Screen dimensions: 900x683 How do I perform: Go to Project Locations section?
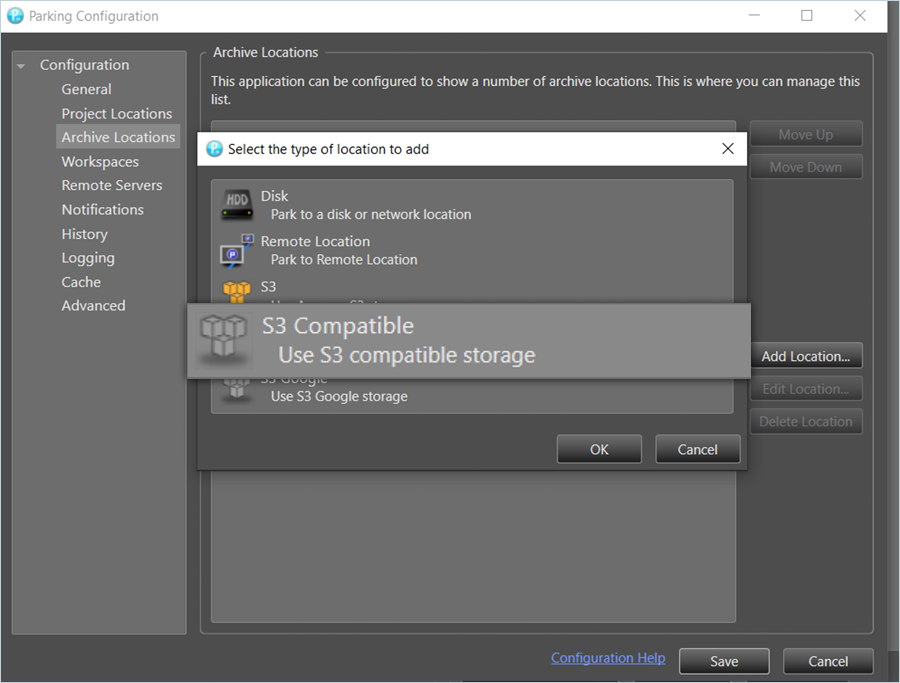pyautogui.click(x=116, y=113)
